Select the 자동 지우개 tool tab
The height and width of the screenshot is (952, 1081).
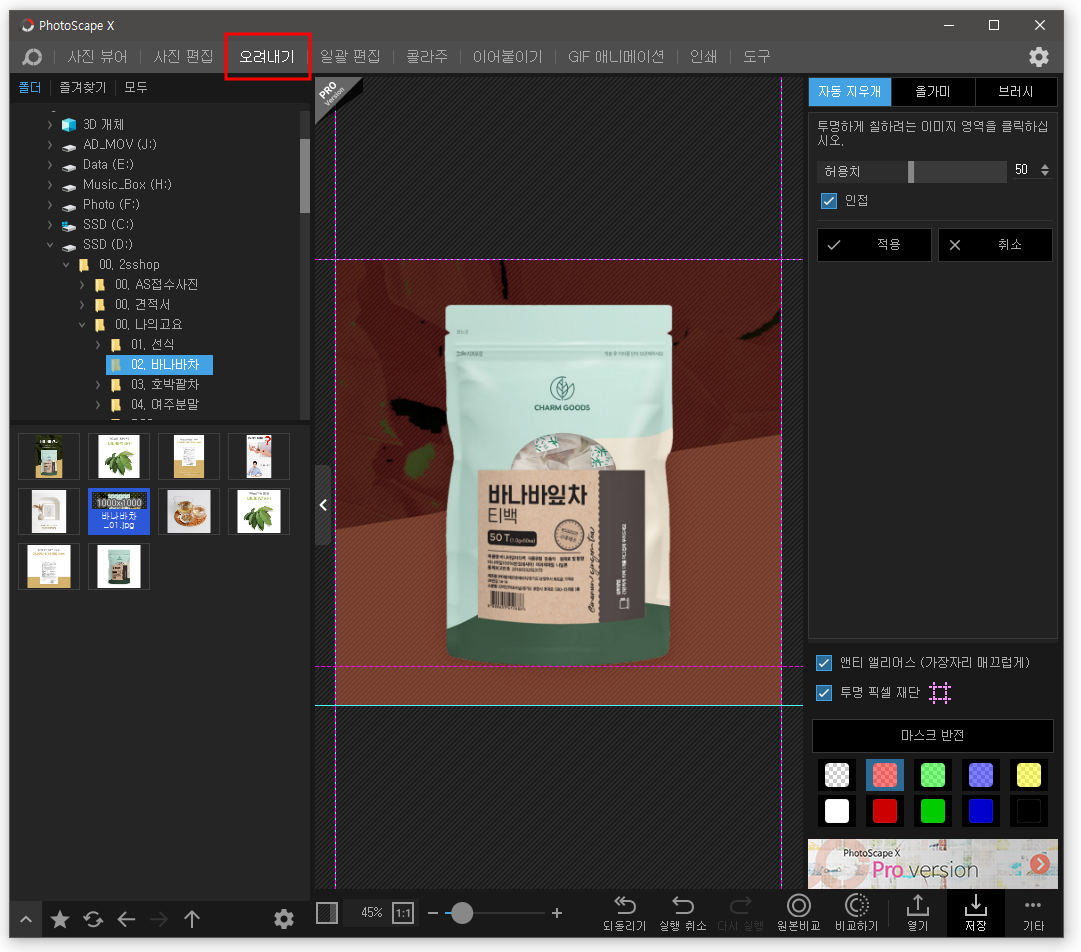[x=849, y=92]
